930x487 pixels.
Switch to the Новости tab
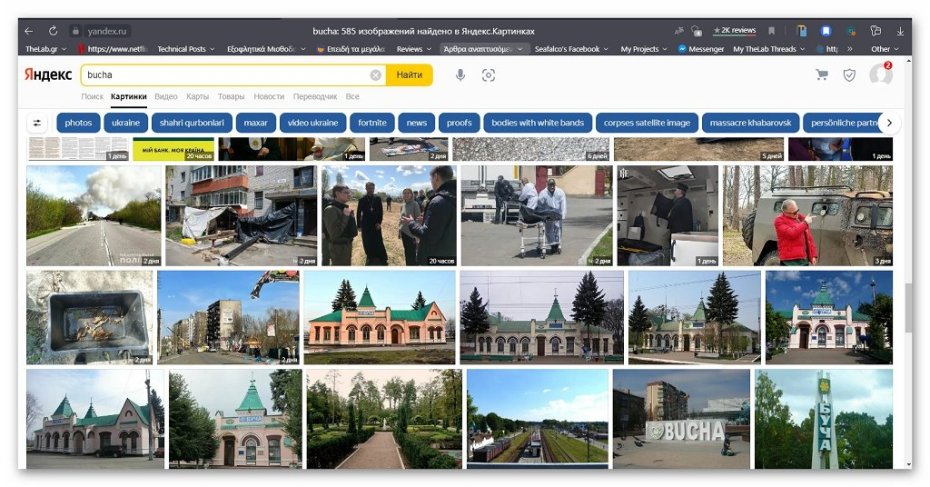[269, 96]
